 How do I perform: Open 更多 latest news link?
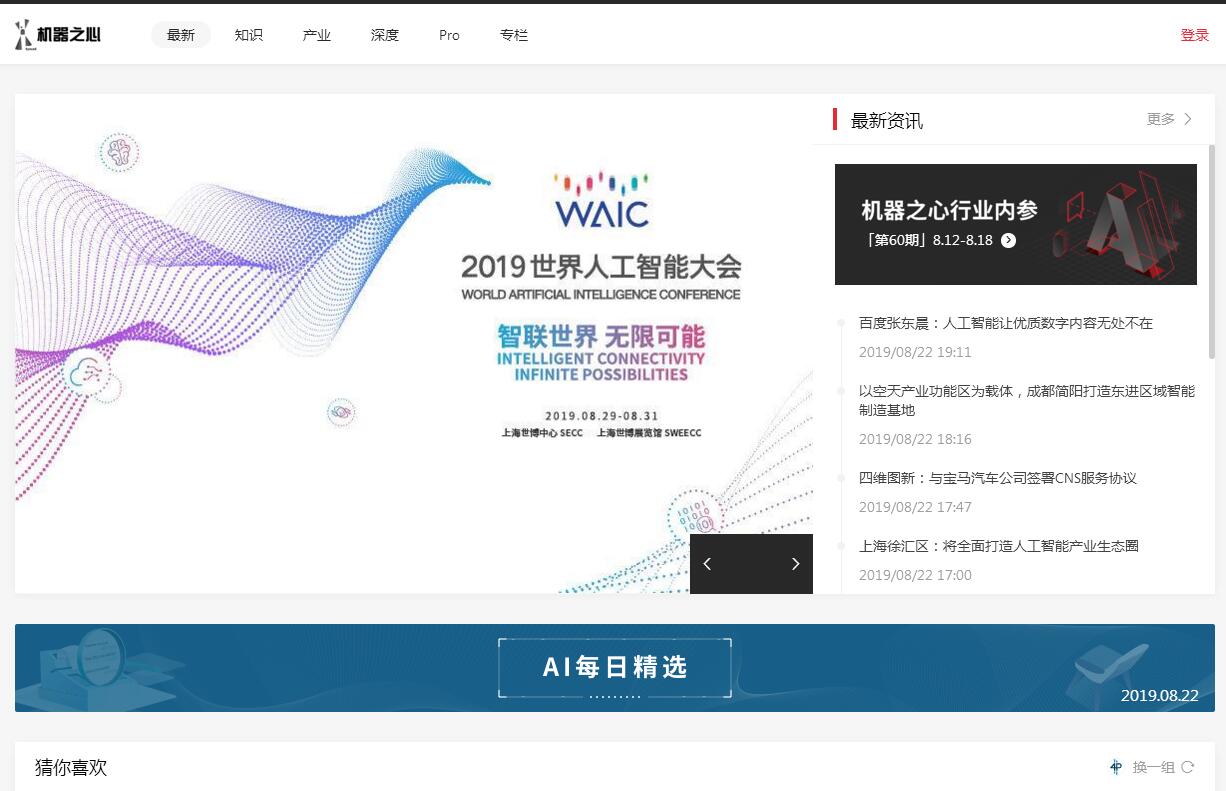[x=1161, y=119]
